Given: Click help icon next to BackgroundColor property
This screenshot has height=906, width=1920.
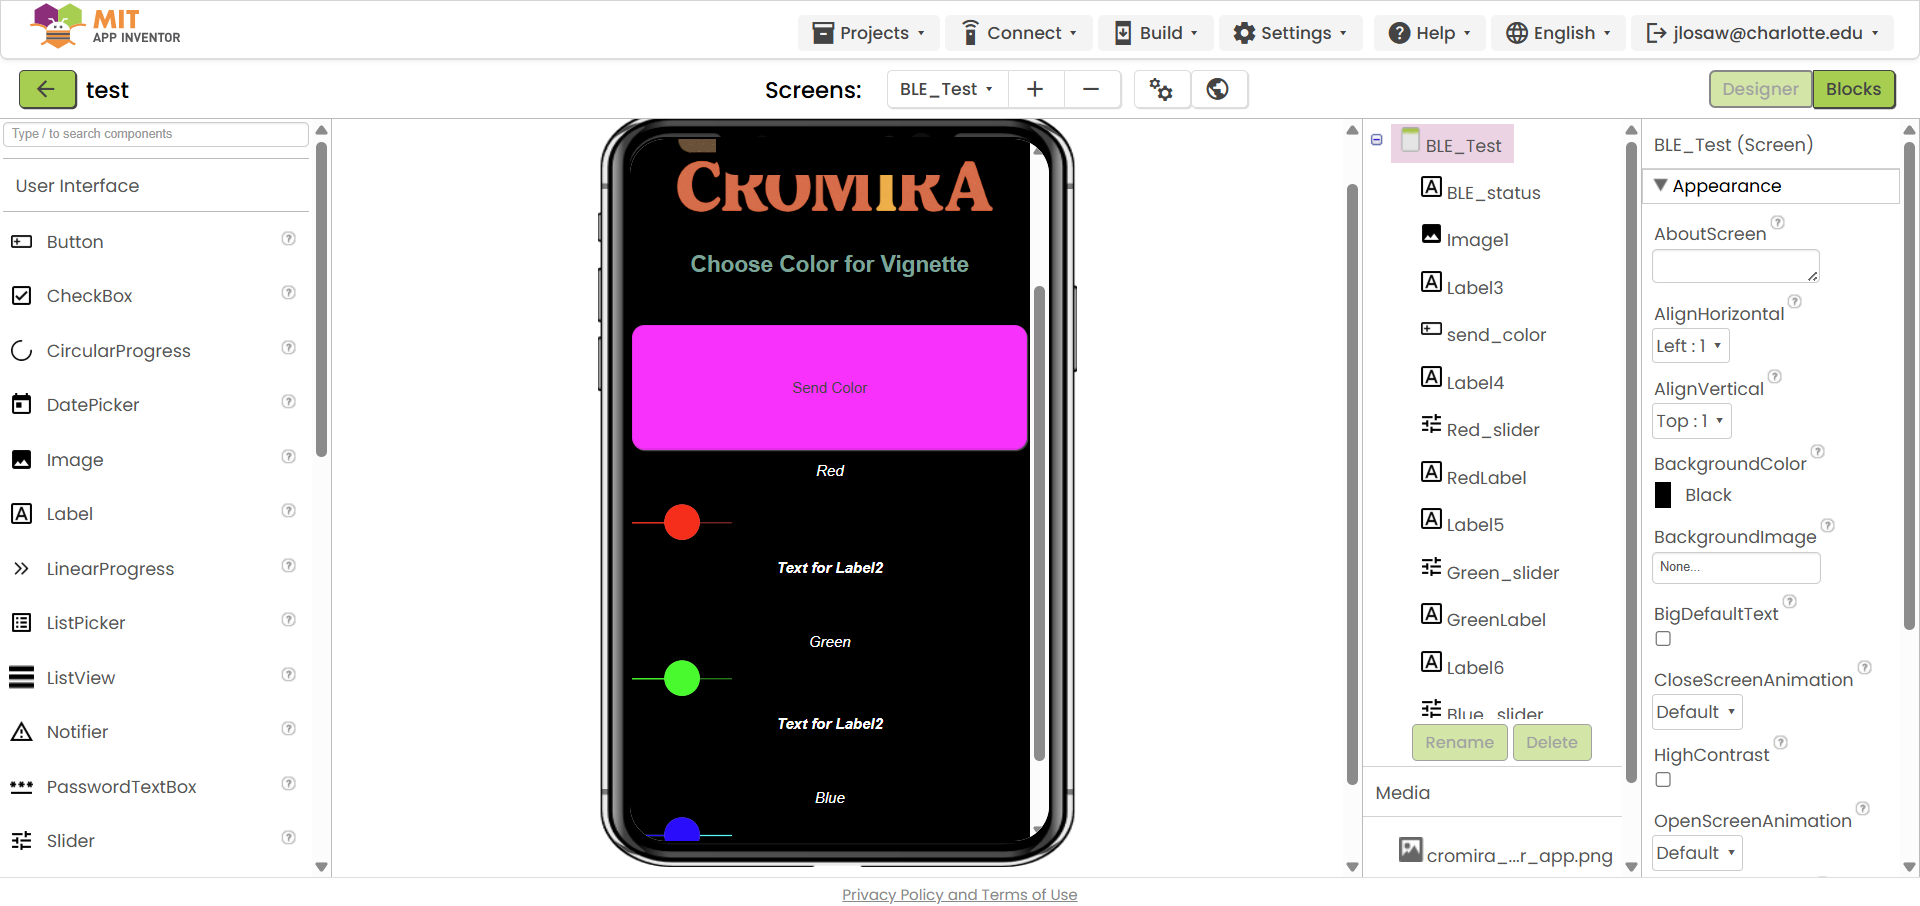Looking at the screenshot, I should click(x=1818, y=451).
